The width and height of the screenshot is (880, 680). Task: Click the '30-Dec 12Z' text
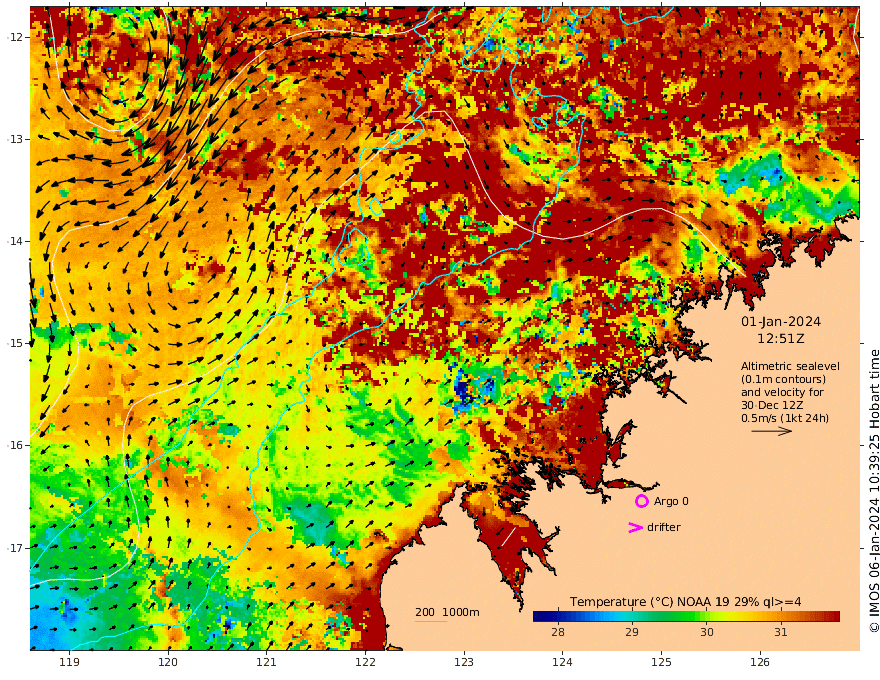(772, 405)
